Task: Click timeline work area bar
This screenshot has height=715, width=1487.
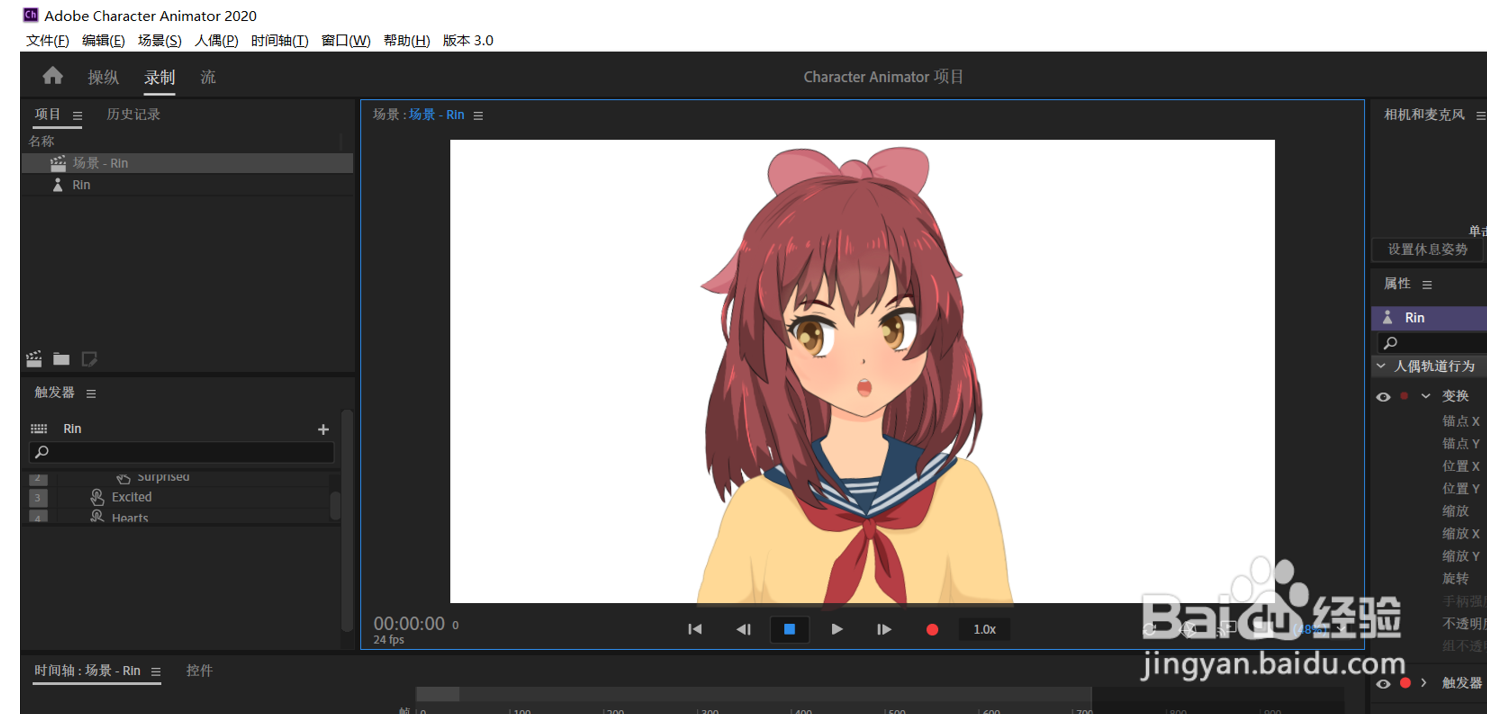Action: click(753, 694)
